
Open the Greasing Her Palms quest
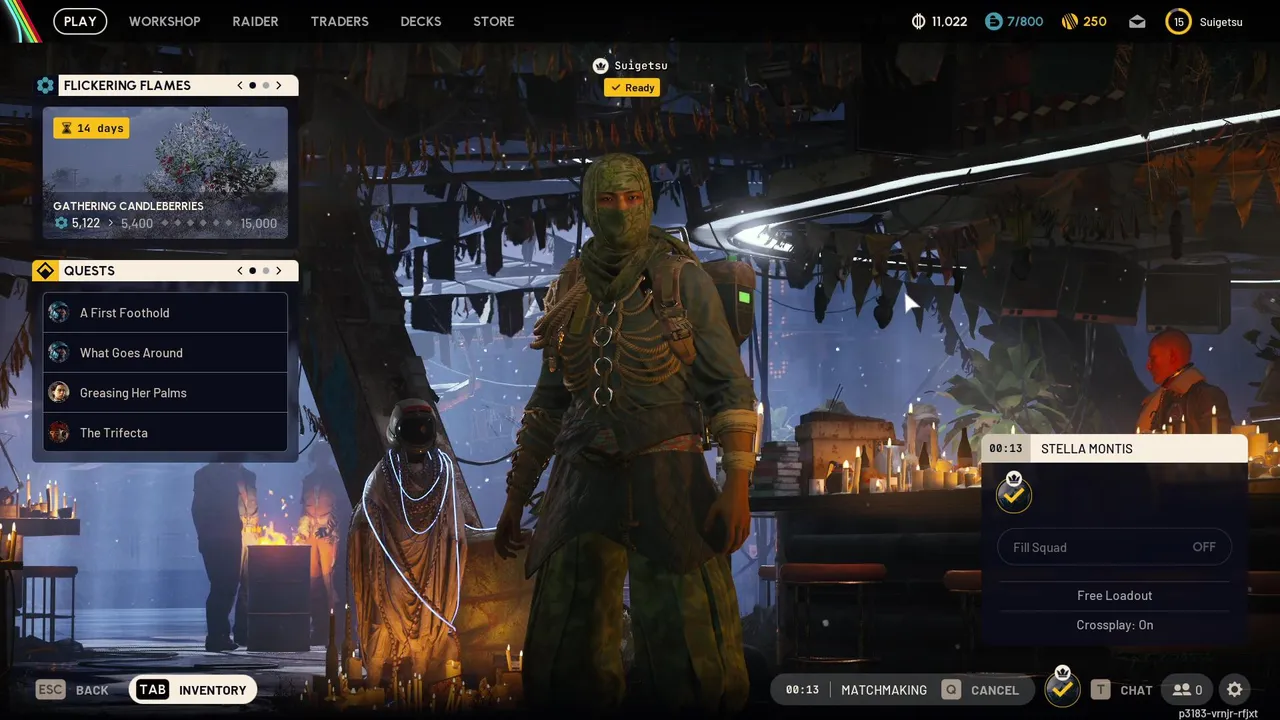point(165,393)
